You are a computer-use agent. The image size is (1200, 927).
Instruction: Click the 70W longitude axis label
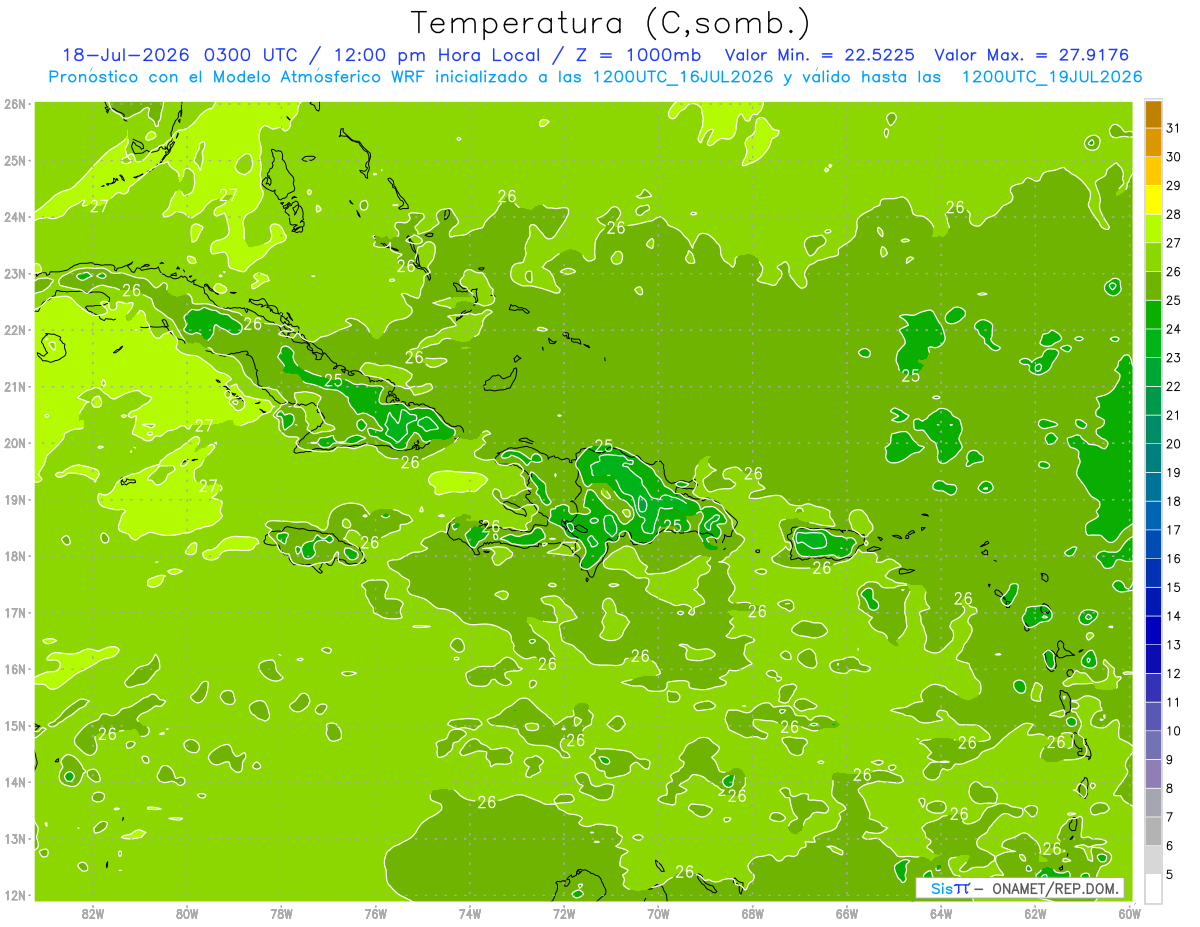tap(658, 913)
